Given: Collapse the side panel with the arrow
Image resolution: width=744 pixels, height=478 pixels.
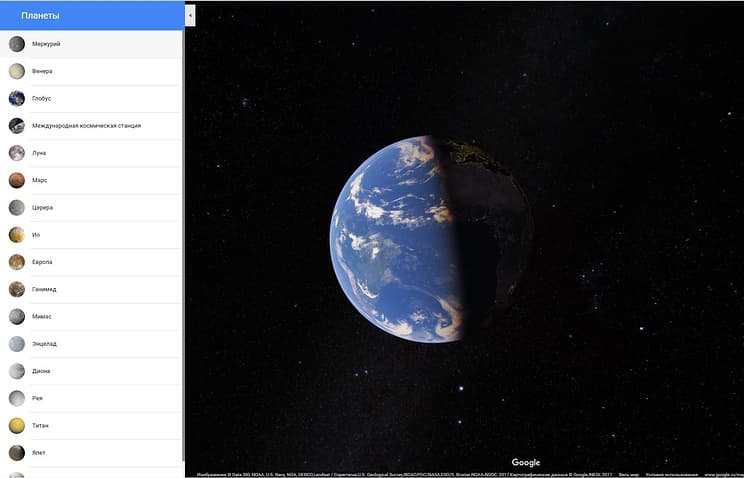Looking at the screenshot, I should tap(190, 16).
